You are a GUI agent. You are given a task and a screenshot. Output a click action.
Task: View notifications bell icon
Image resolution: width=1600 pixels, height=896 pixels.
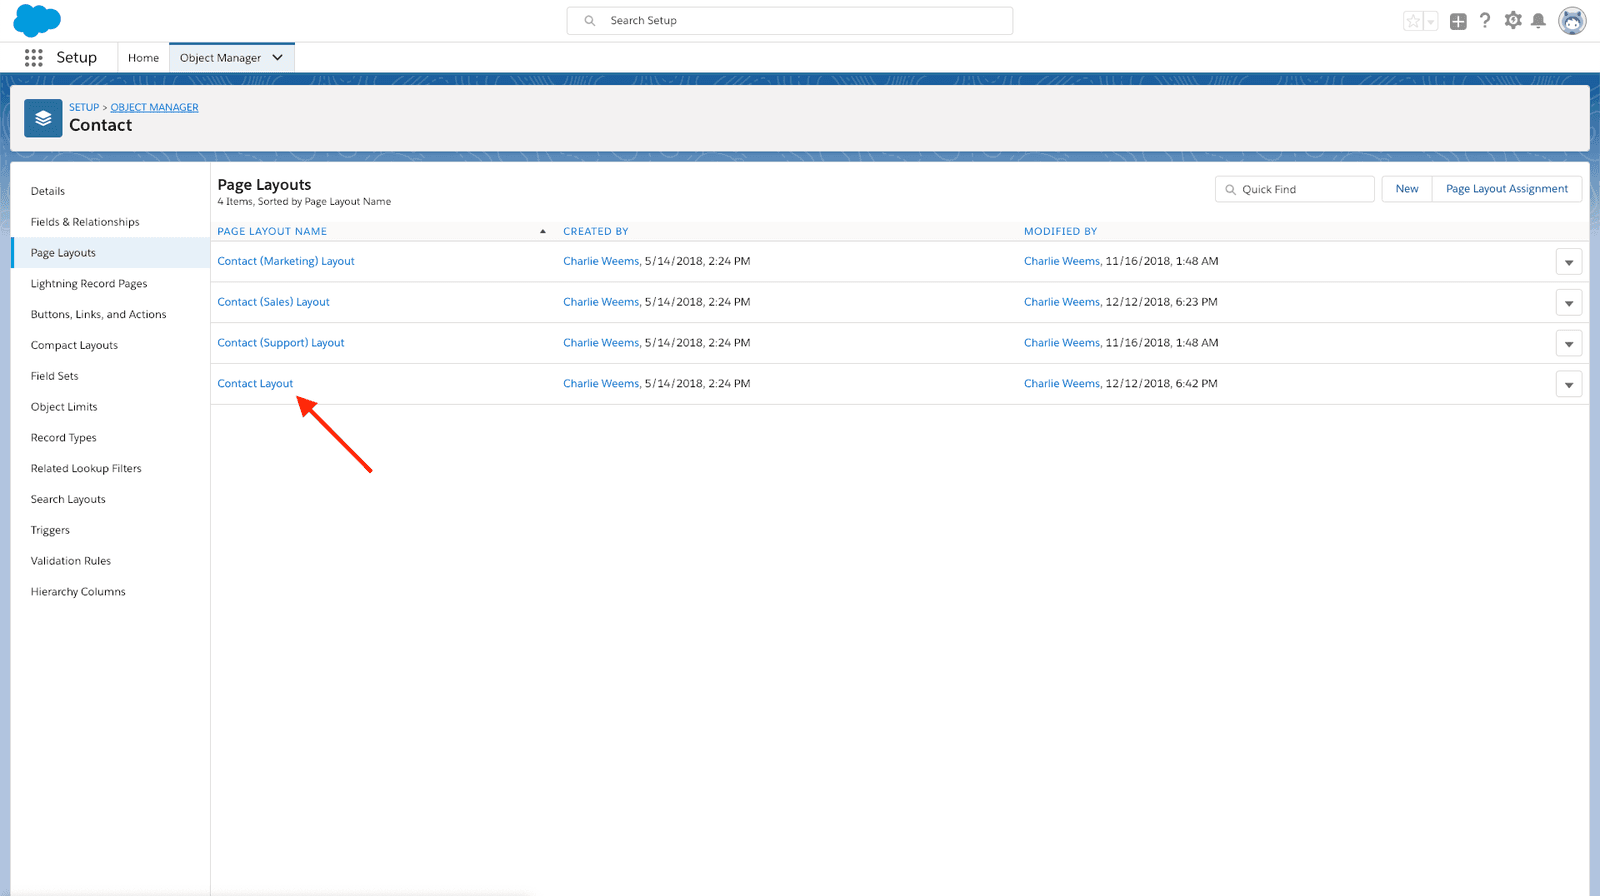coord(1539,21)
